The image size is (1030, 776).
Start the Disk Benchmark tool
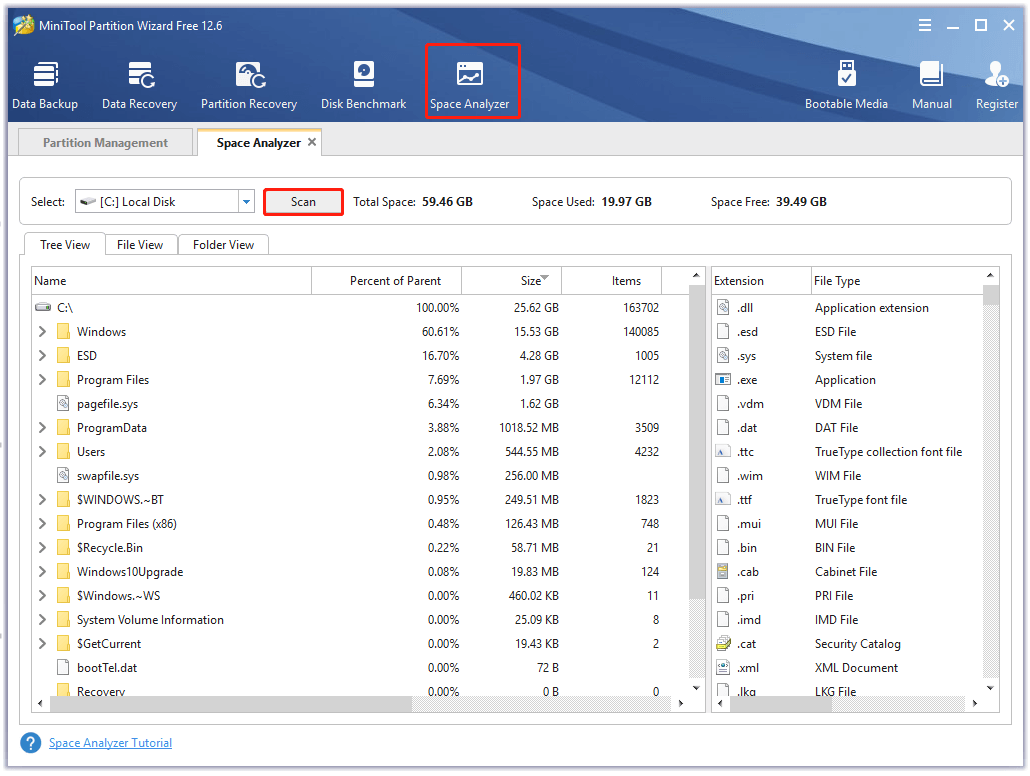[x=363, y=85]
